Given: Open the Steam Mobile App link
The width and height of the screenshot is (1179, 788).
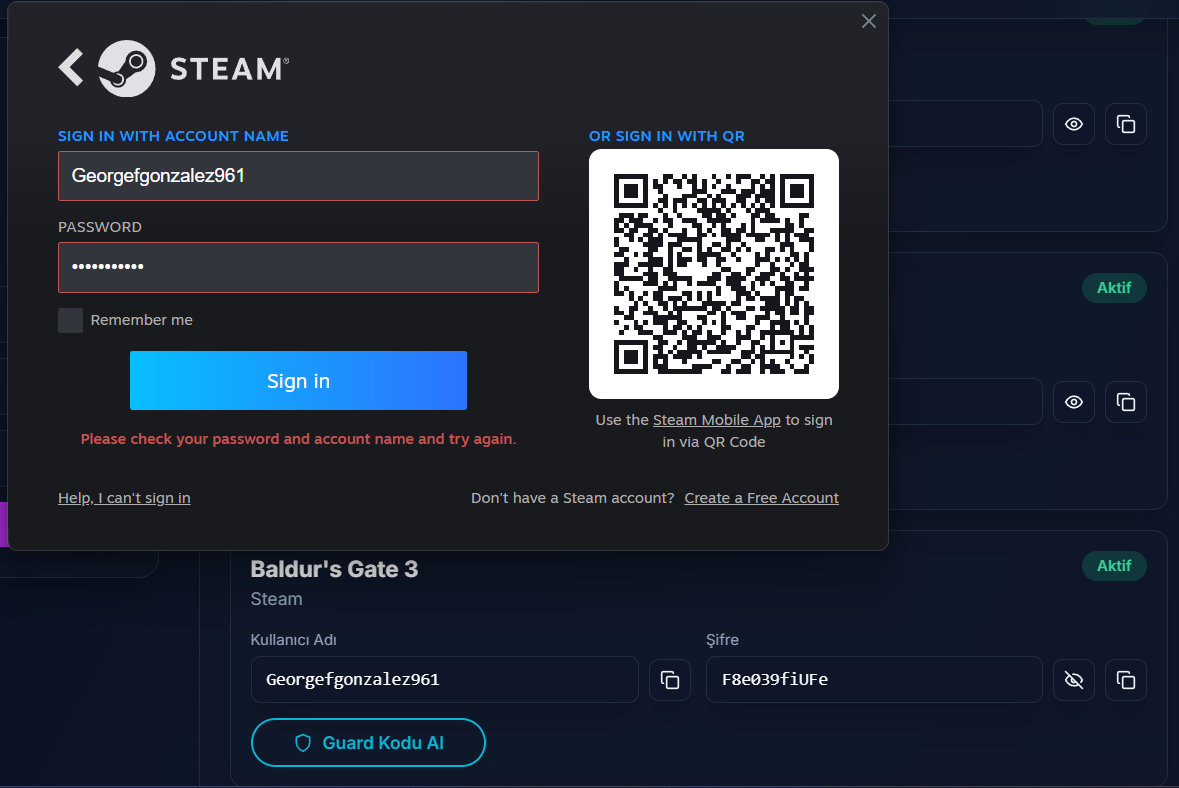Looking at the screenshot, I should [717, 420].
